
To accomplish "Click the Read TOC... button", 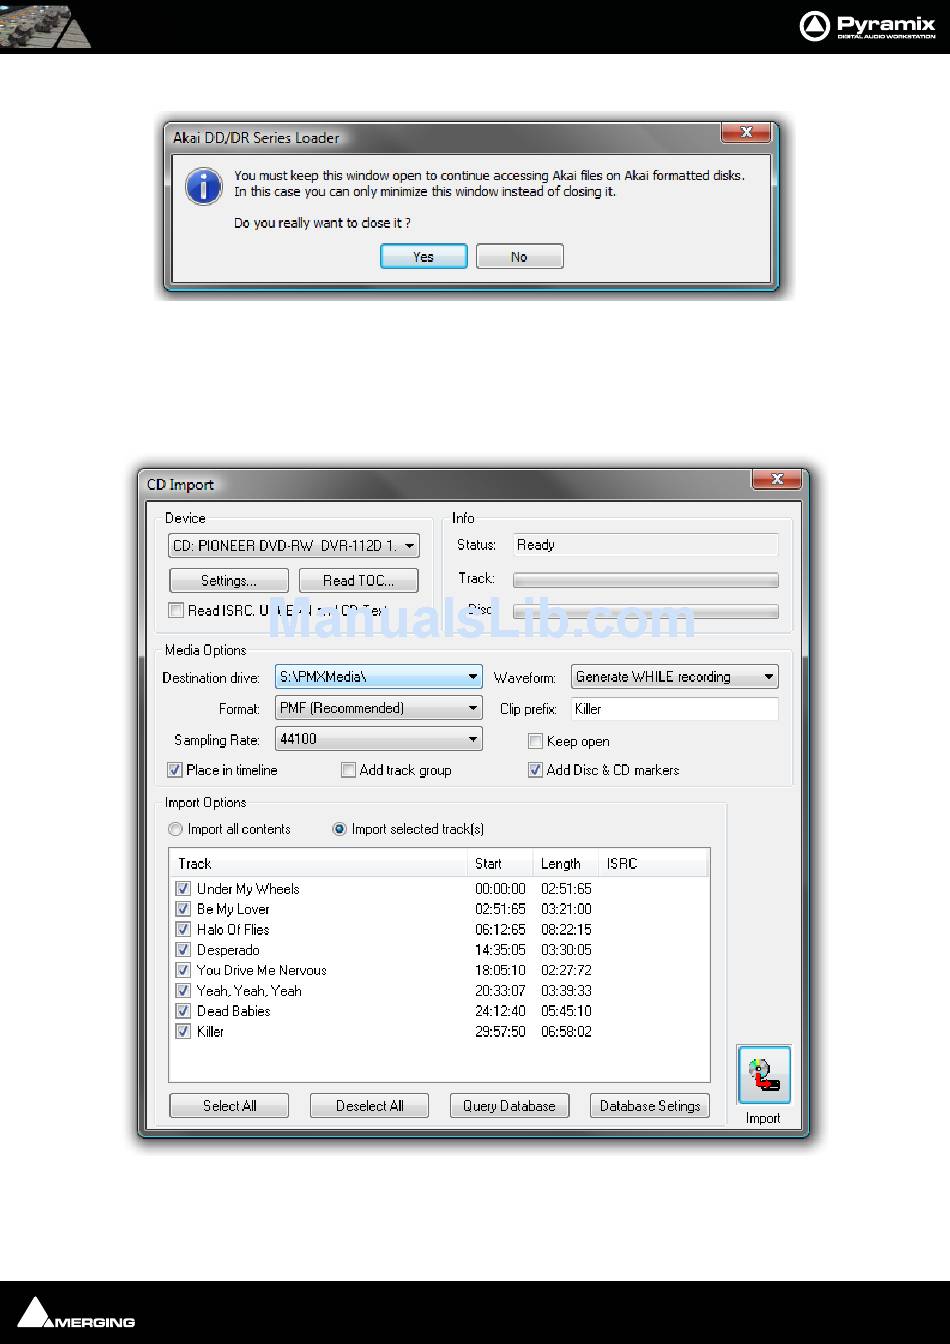I will coord(358,581).
